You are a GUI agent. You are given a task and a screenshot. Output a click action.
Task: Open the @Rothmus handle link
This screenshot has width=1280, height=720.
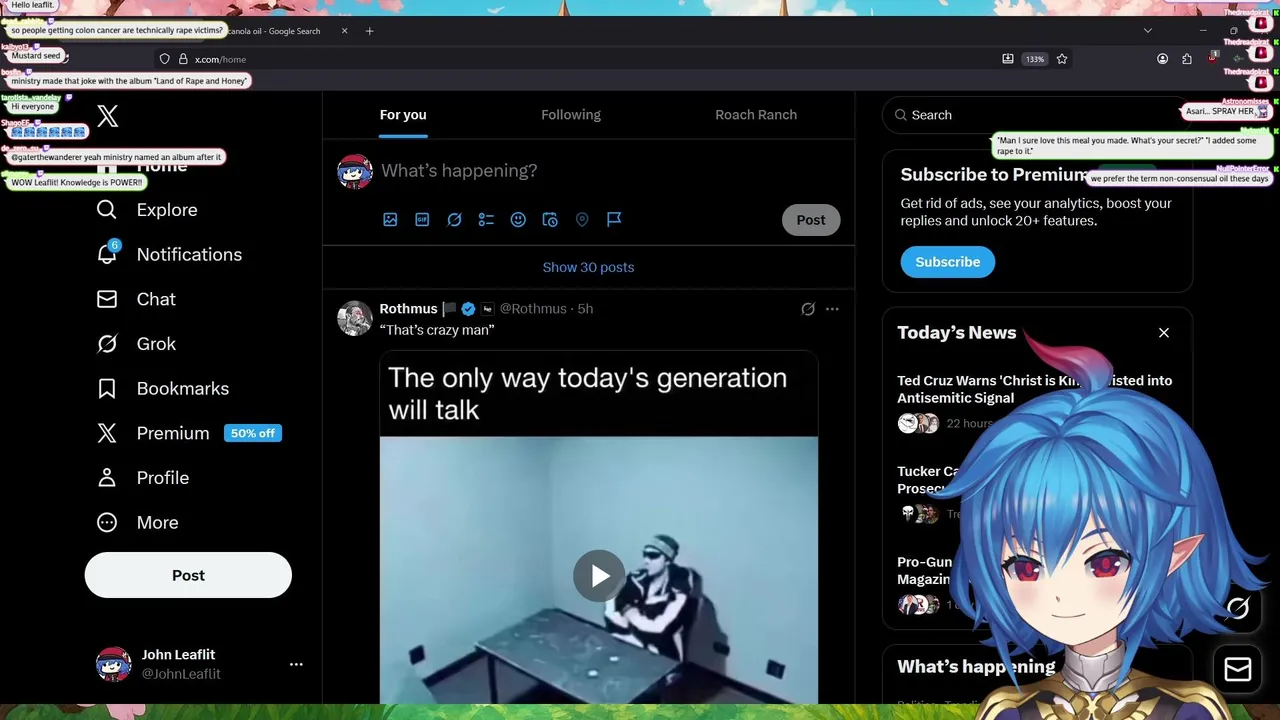[533, 309]
